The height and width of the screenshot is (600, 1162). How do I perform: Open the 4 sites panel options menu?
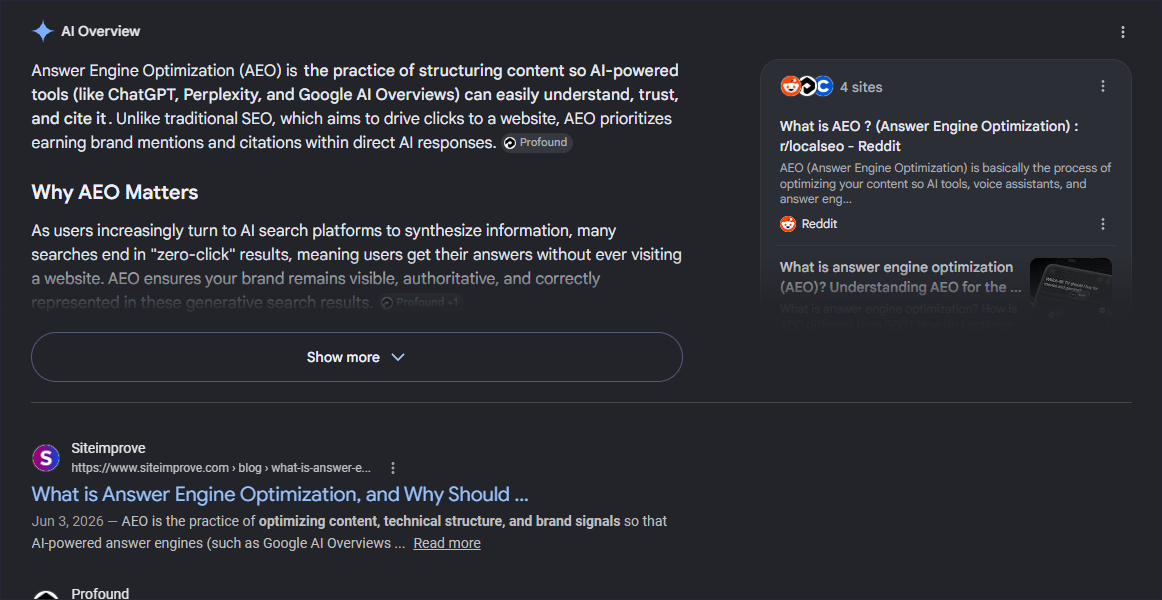[1103, 86]
